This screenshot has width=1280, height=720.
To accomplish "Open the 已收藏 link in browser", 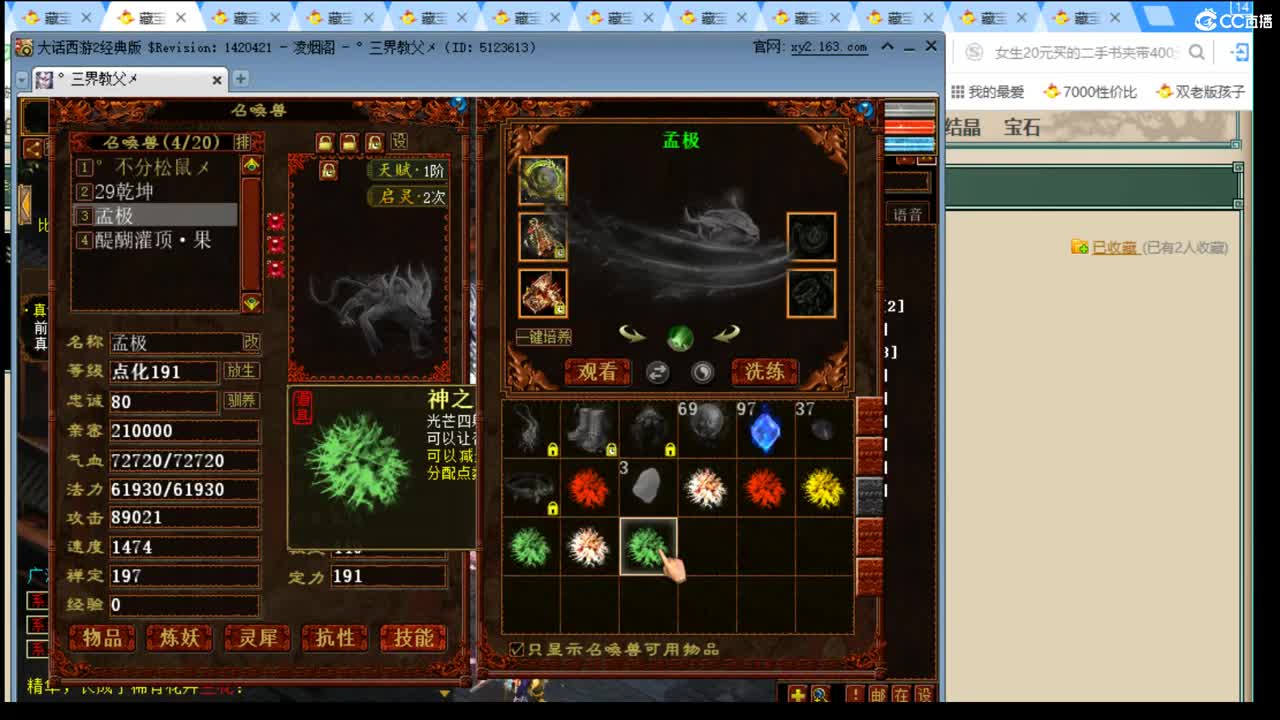I will [x=1114, y=247].
